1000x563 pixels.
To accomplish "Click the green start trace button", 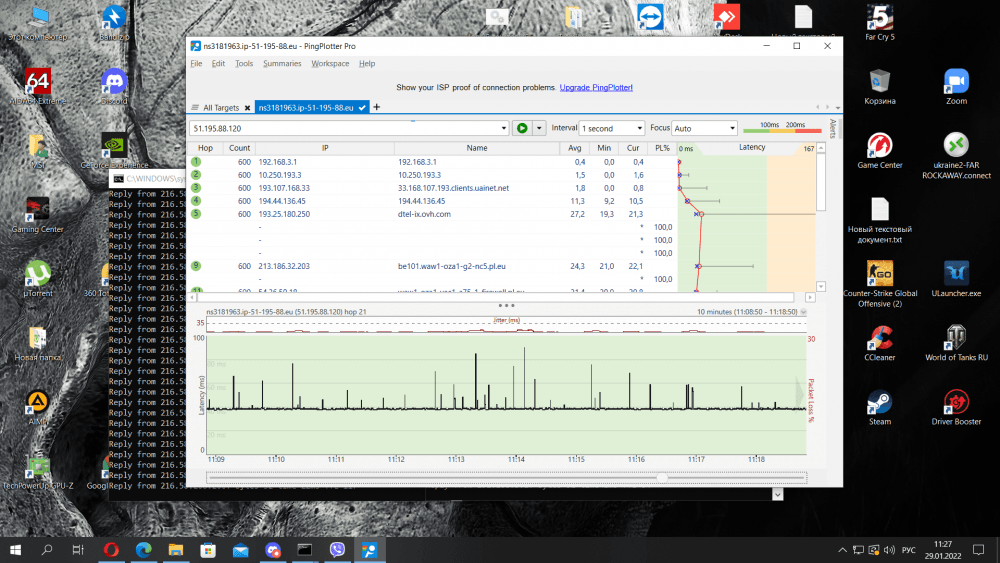I will point(521,128).
